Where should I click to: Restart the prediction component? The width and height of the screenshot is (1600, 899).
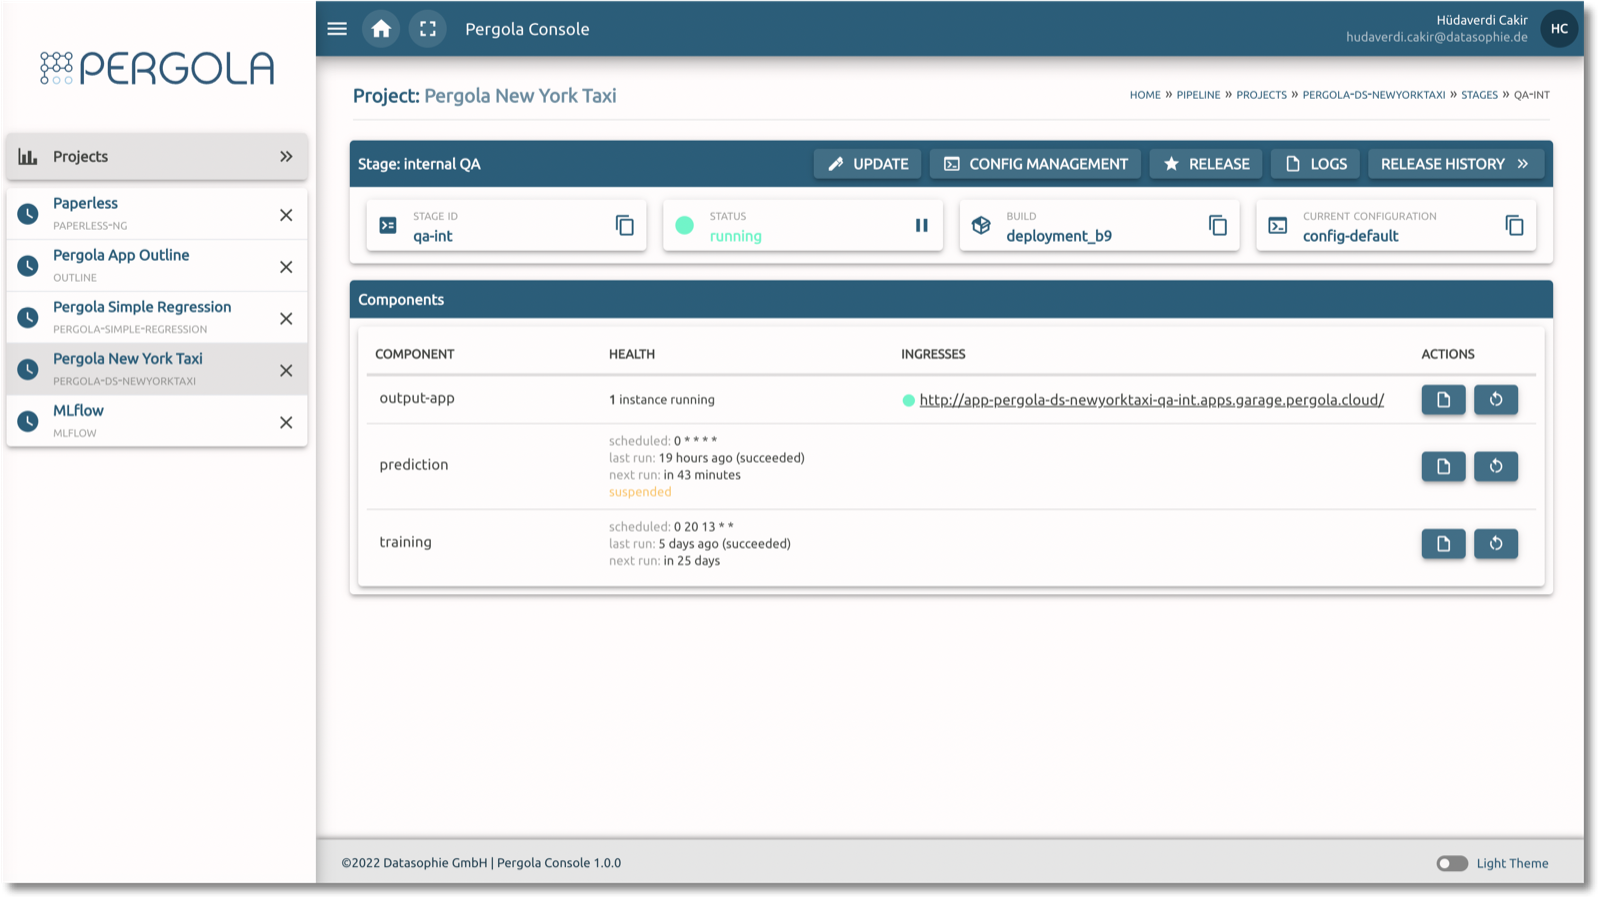(x=1496, y=466)
